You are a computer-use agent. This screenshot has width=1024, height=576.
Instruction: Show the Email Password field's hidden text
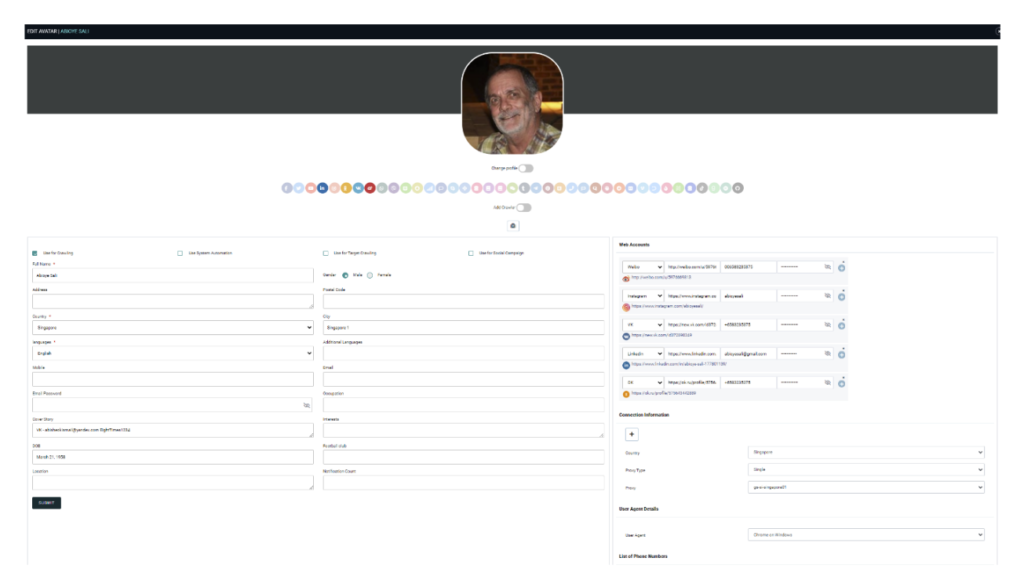306,405
